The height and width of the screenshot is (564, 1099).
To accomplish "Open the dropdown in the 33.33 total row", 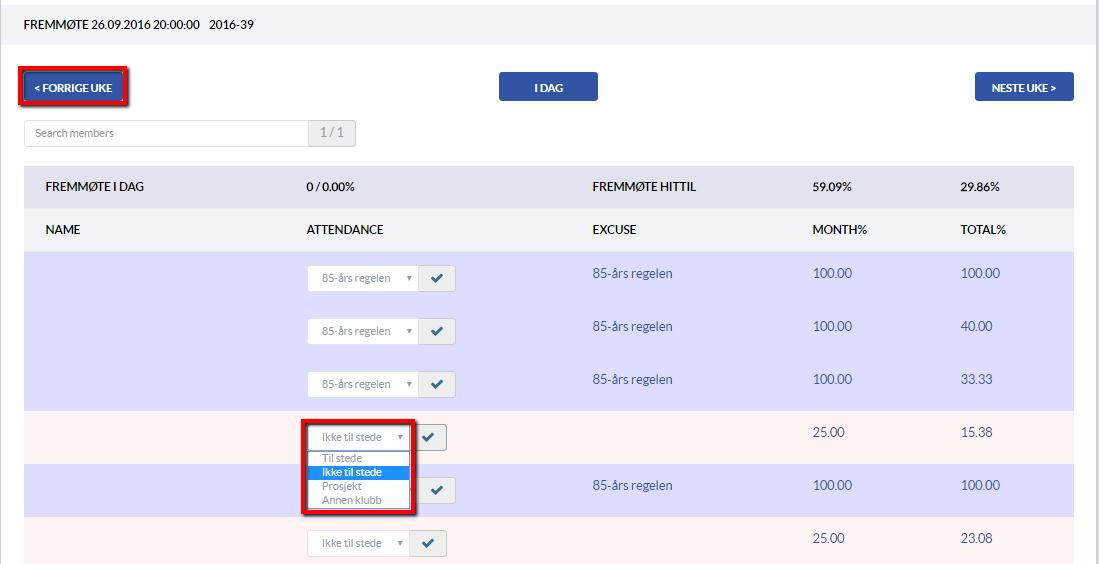I will (363, 385).
